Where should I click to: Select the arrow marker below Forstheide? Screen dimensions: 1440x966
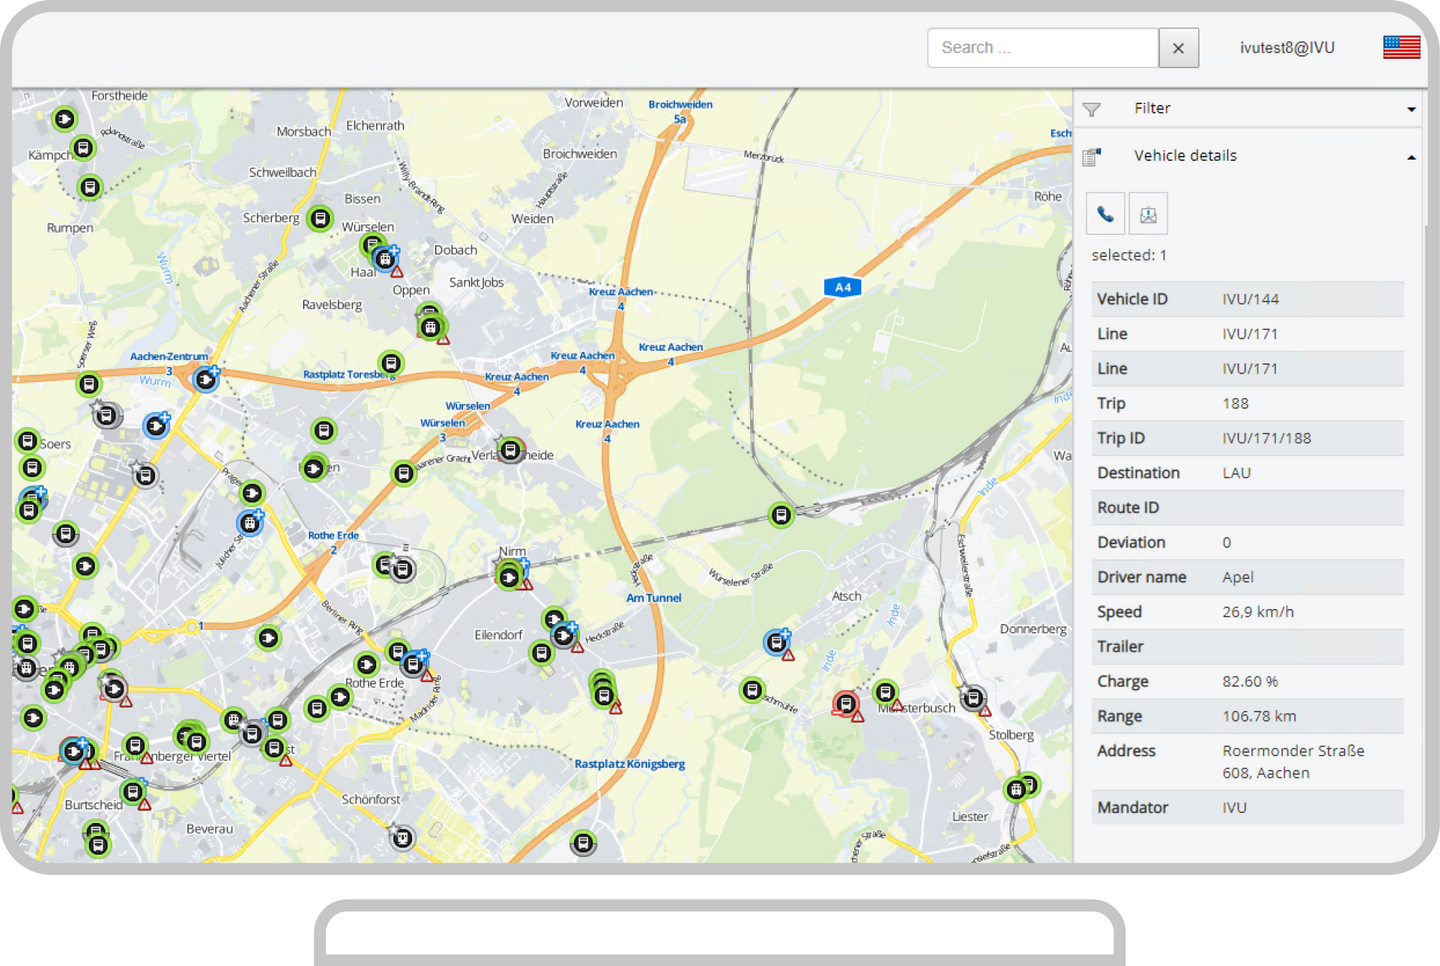tap(64, 119)
